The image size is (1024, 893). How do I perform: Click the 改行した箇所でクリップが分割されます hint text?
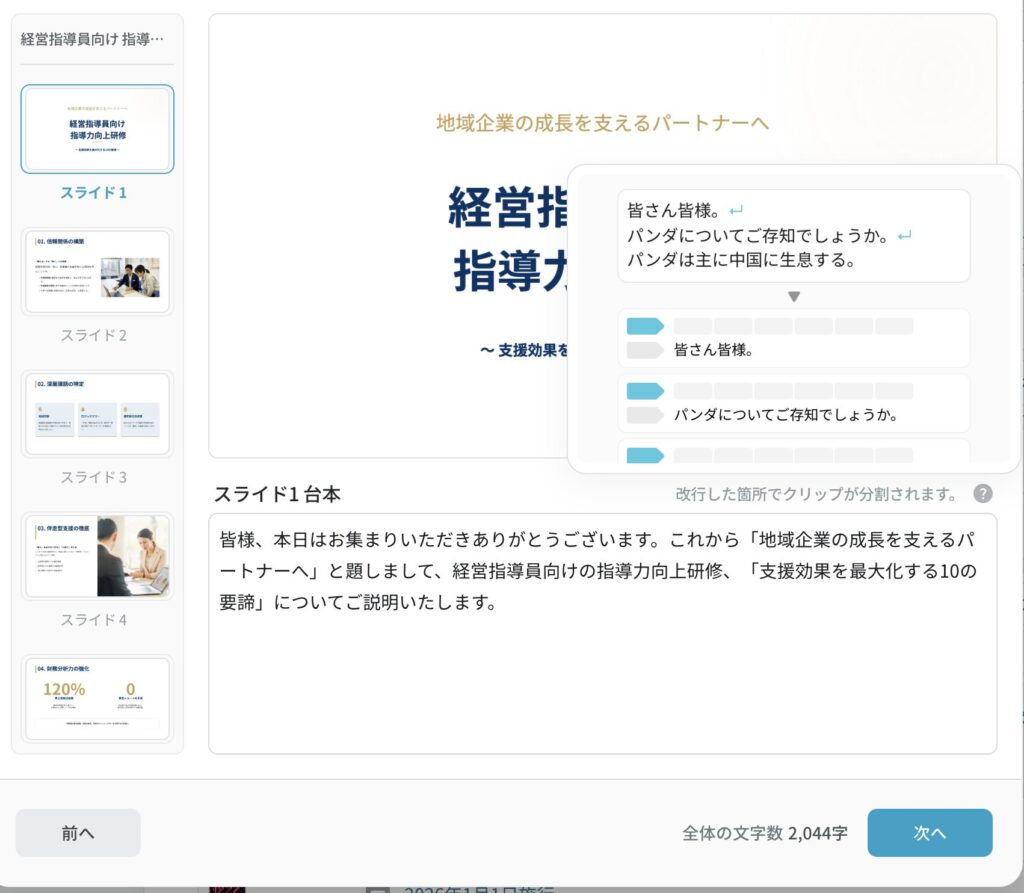tap(815, 495)
